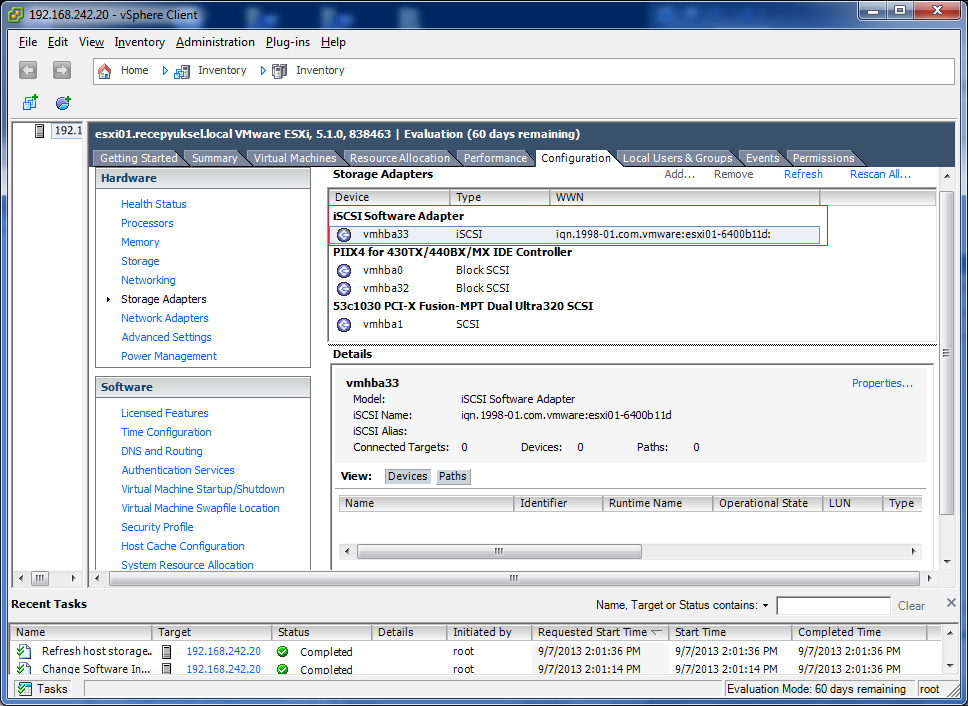Open Processors hardware settings
The width and height of the screenshot is (968, 706).
pyautogui.click(x=147, y=223)
